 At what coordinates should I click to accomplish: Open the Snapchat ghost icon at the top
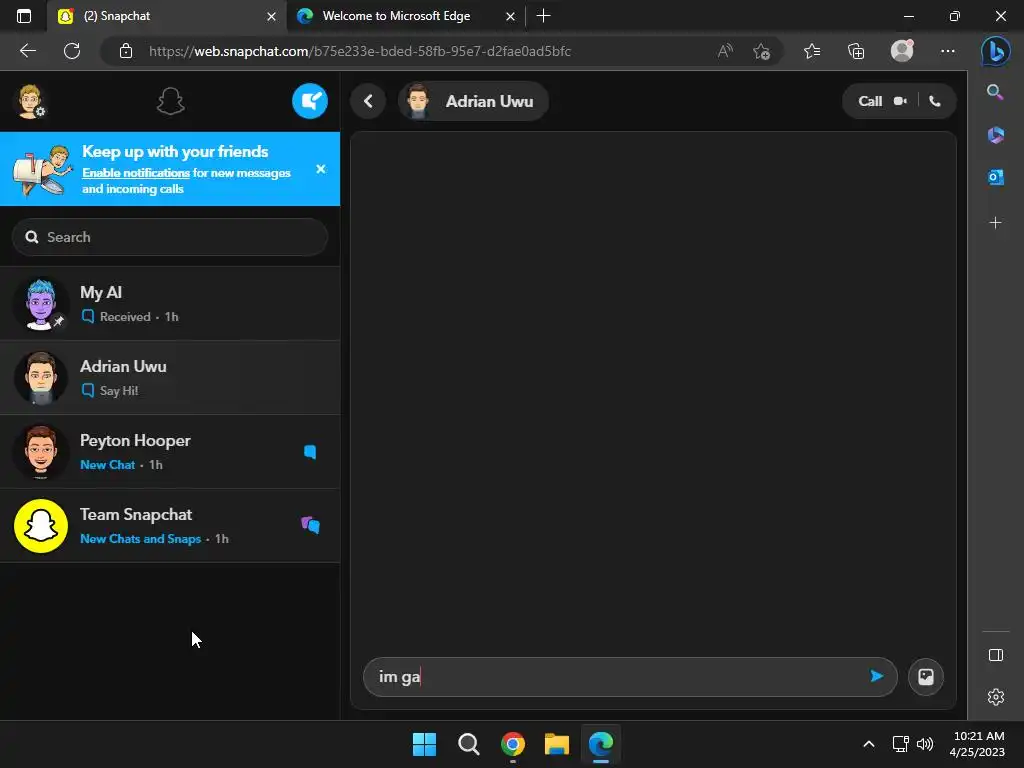click(x=170, y=101)
